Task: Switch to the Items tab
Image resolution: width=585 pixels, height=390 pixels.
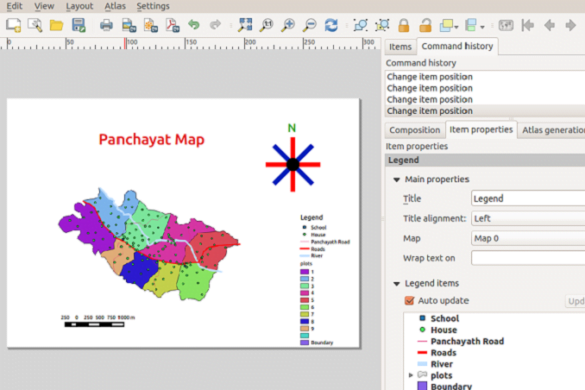Action: pos(400,47)
